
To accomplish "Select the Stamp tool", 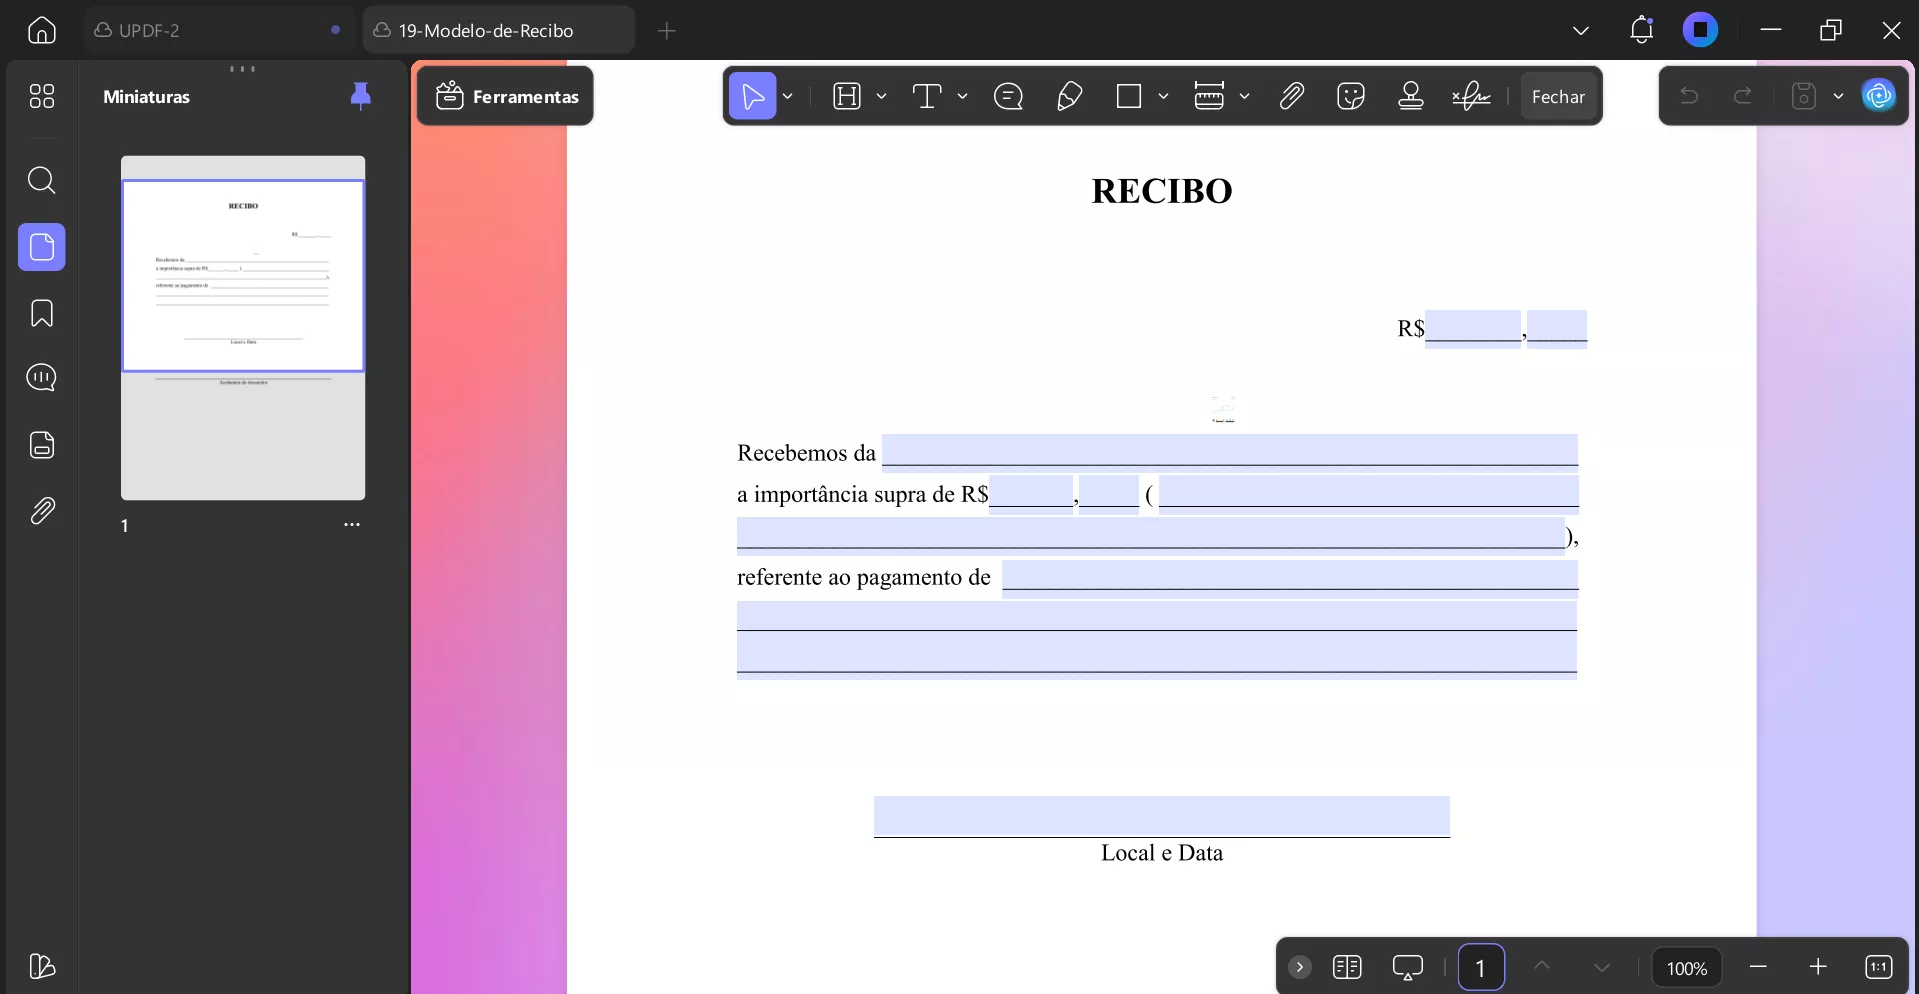I will (1410, 96).
